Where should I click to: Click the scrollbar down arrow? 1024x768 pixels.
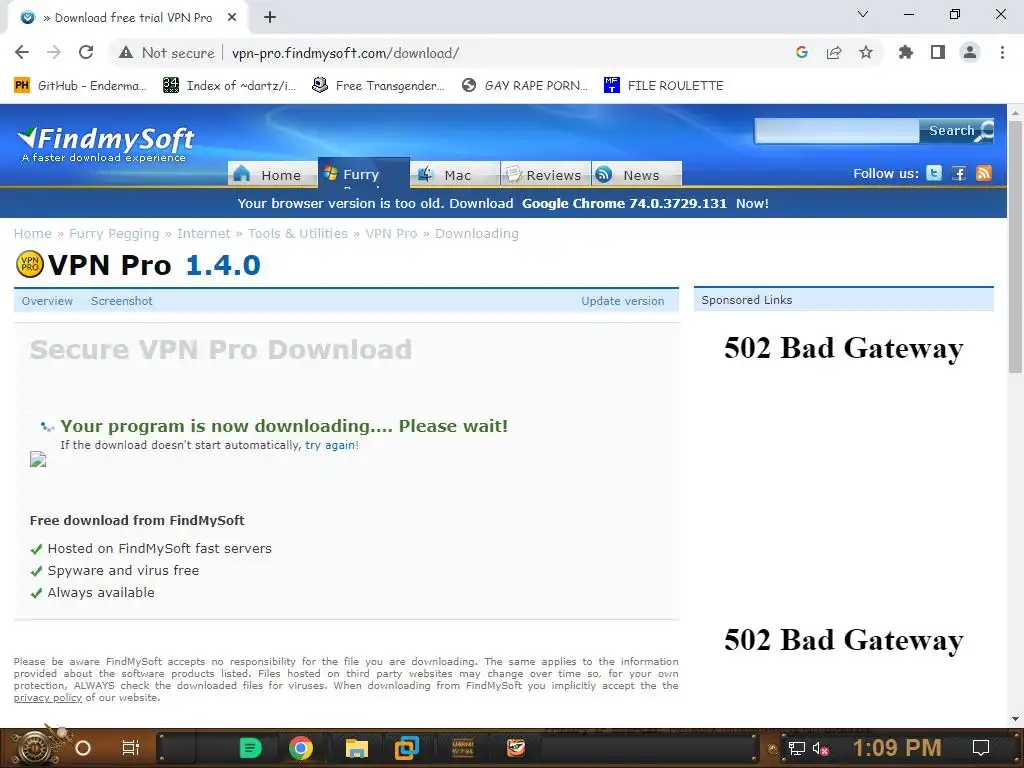[1016, 719]
